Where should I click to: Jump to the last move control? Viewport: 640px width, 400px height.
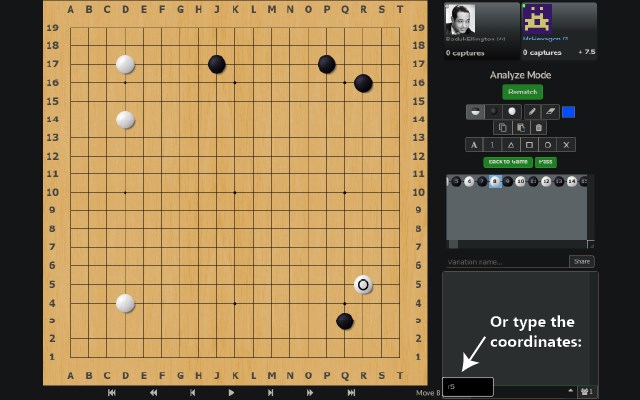(x=351, y=393)
